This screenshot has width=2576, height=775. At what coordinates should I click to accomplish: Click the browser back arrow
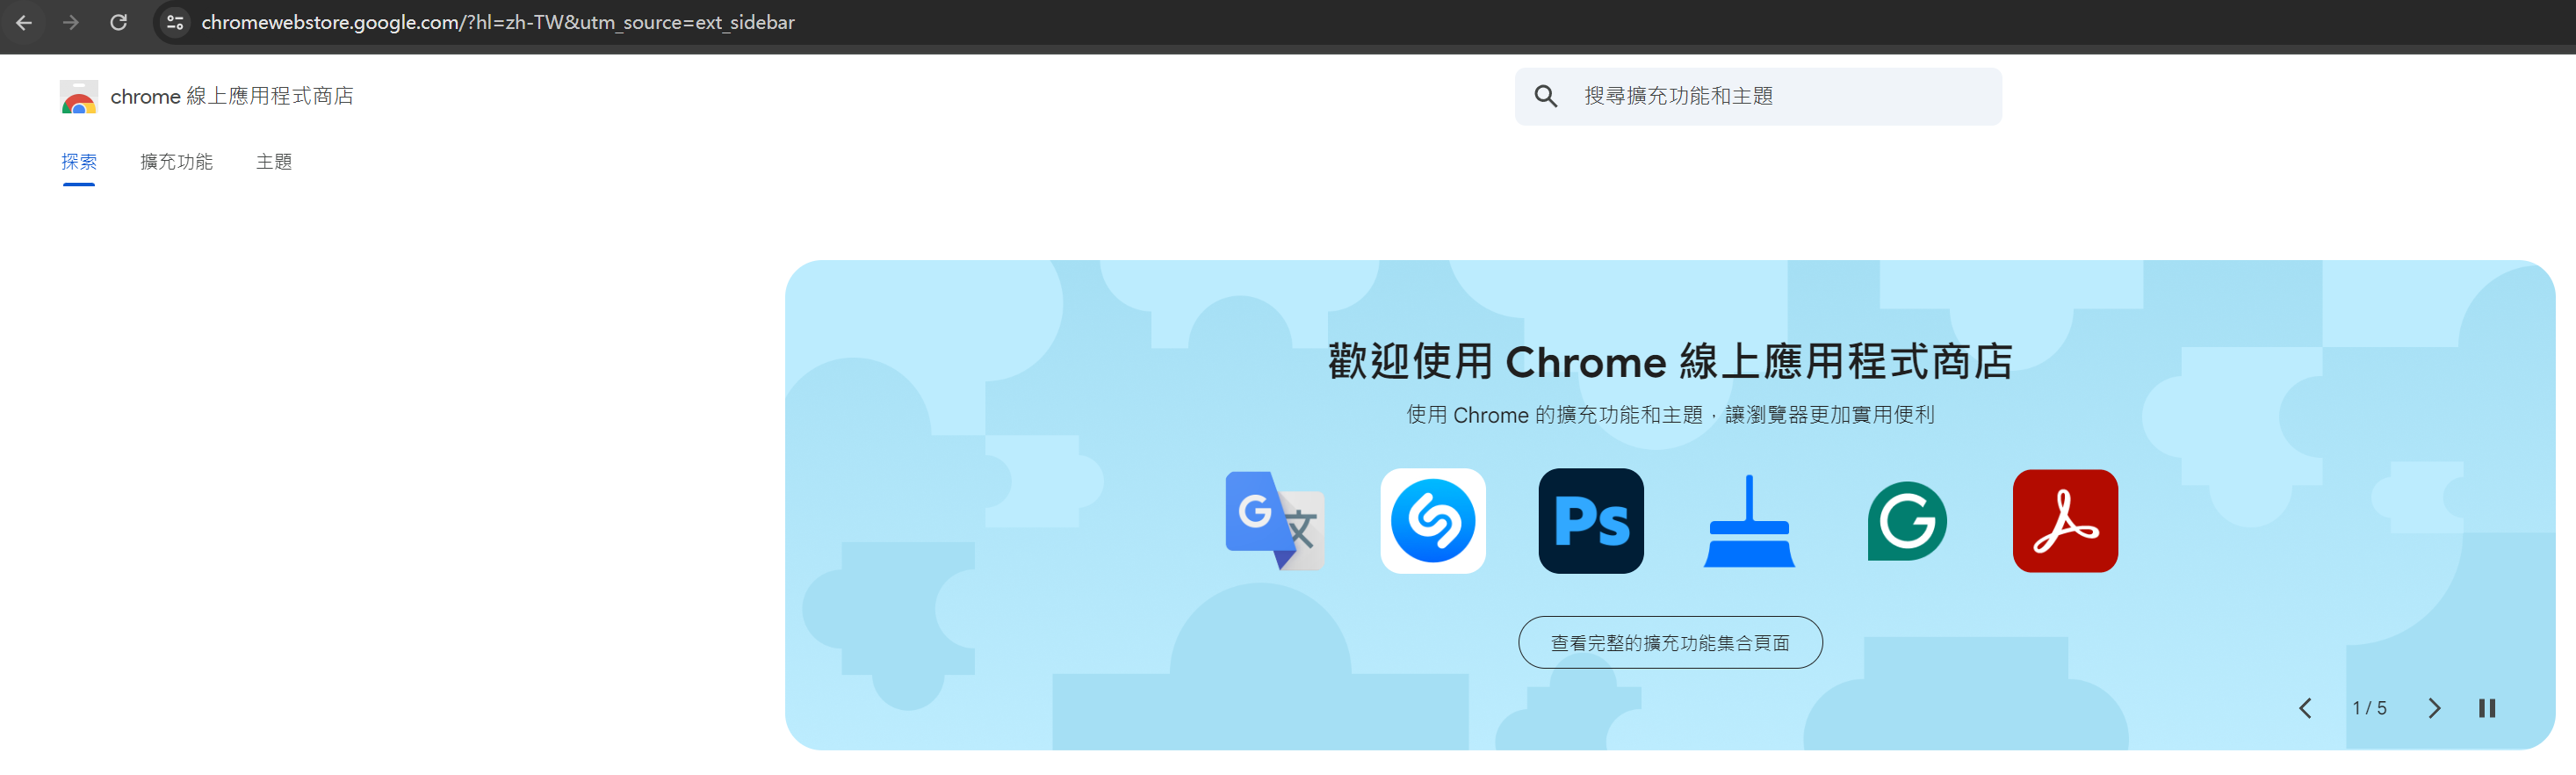[24, 22]
